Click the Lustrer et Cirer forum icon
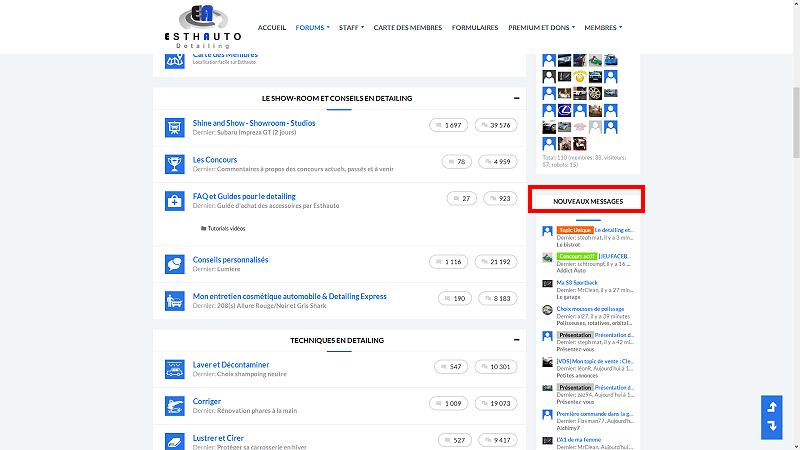Screen dimensions: 800x450 (x=174, y=440)
